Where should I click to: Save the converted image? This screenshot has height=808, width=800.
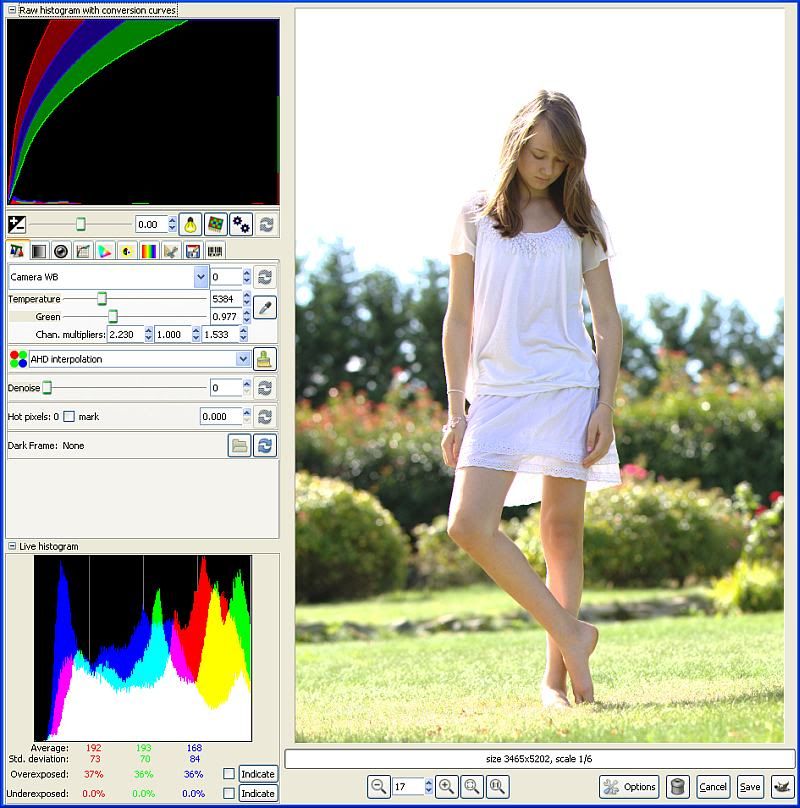click(x=749, y=787)
